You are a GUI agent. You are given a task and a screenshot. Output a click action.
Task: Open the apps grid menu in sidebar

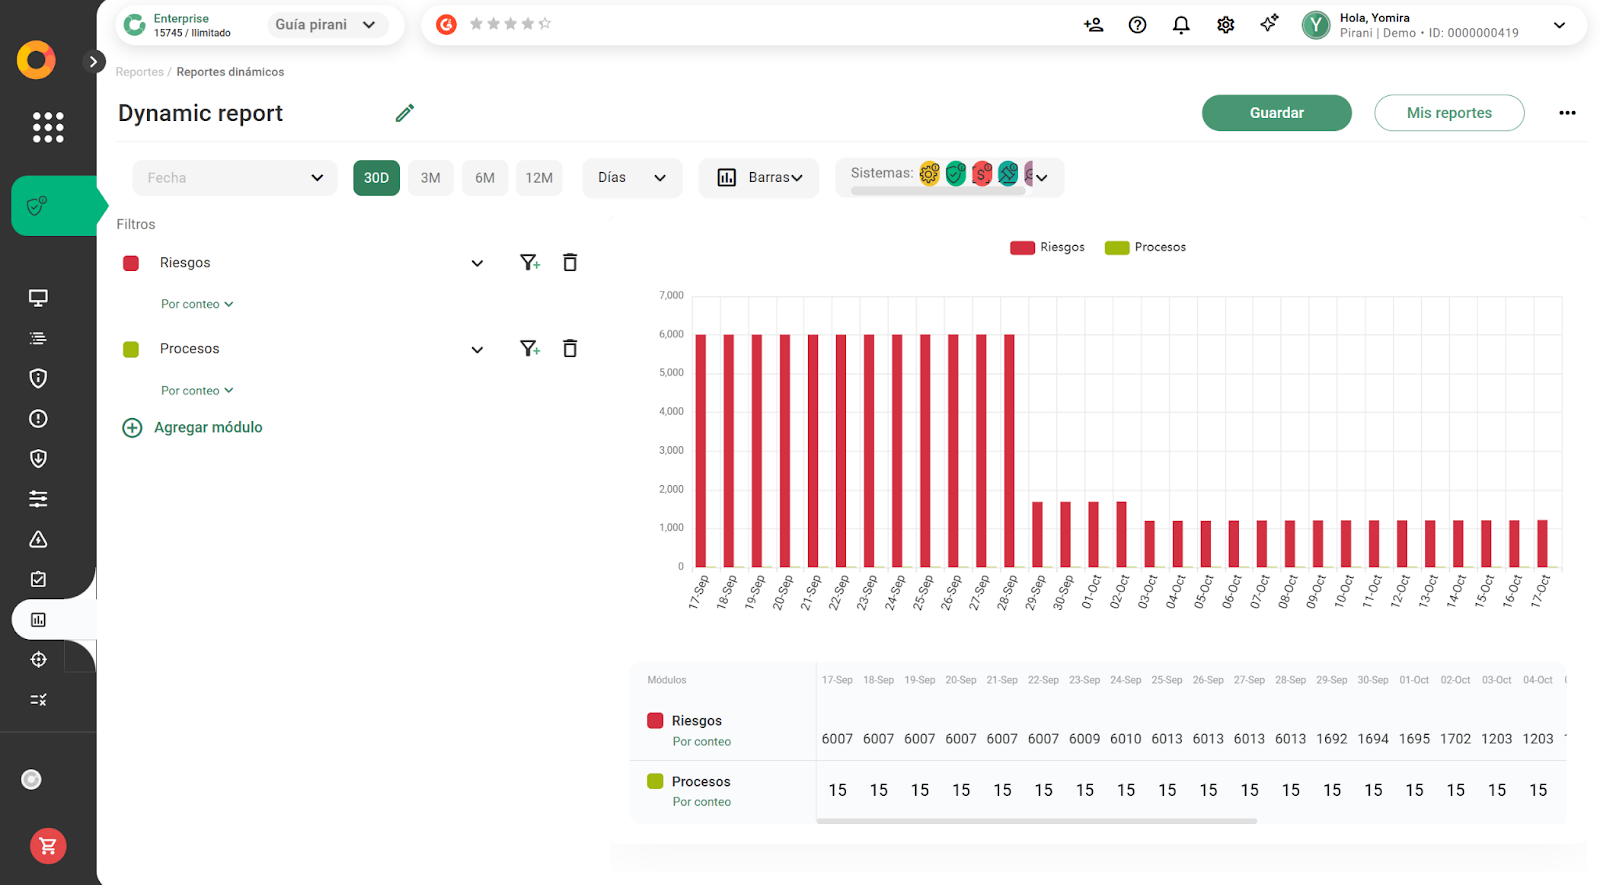[x=48, y=127]
